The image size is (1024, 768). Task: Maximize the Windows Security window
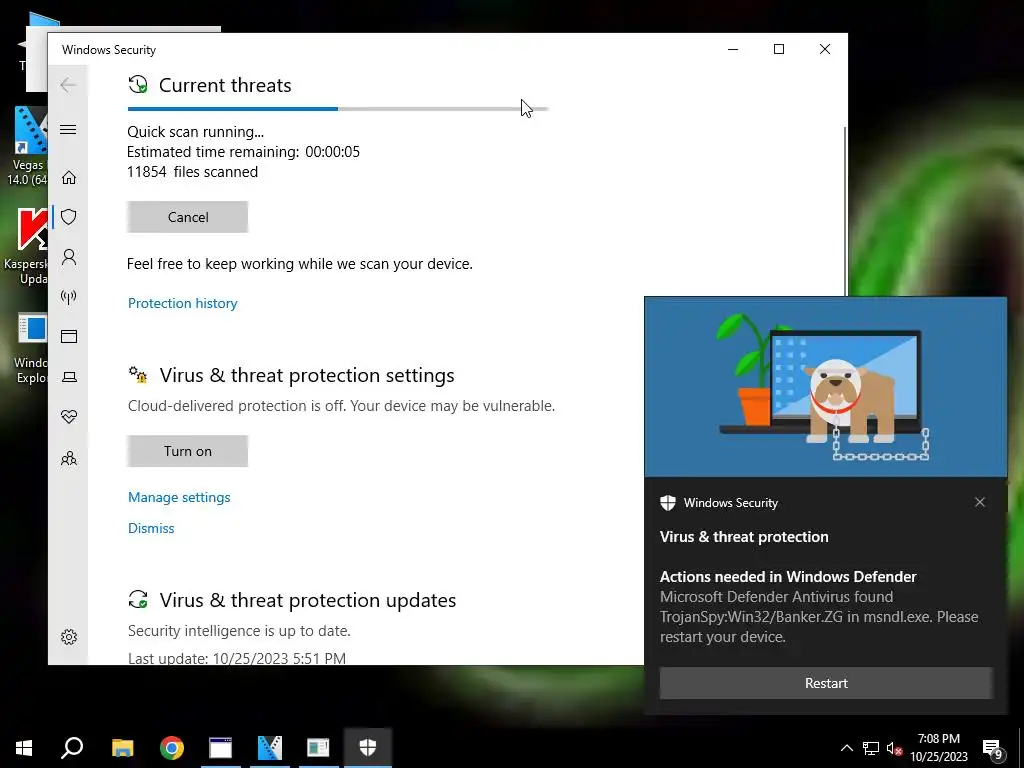coord(778,49)
